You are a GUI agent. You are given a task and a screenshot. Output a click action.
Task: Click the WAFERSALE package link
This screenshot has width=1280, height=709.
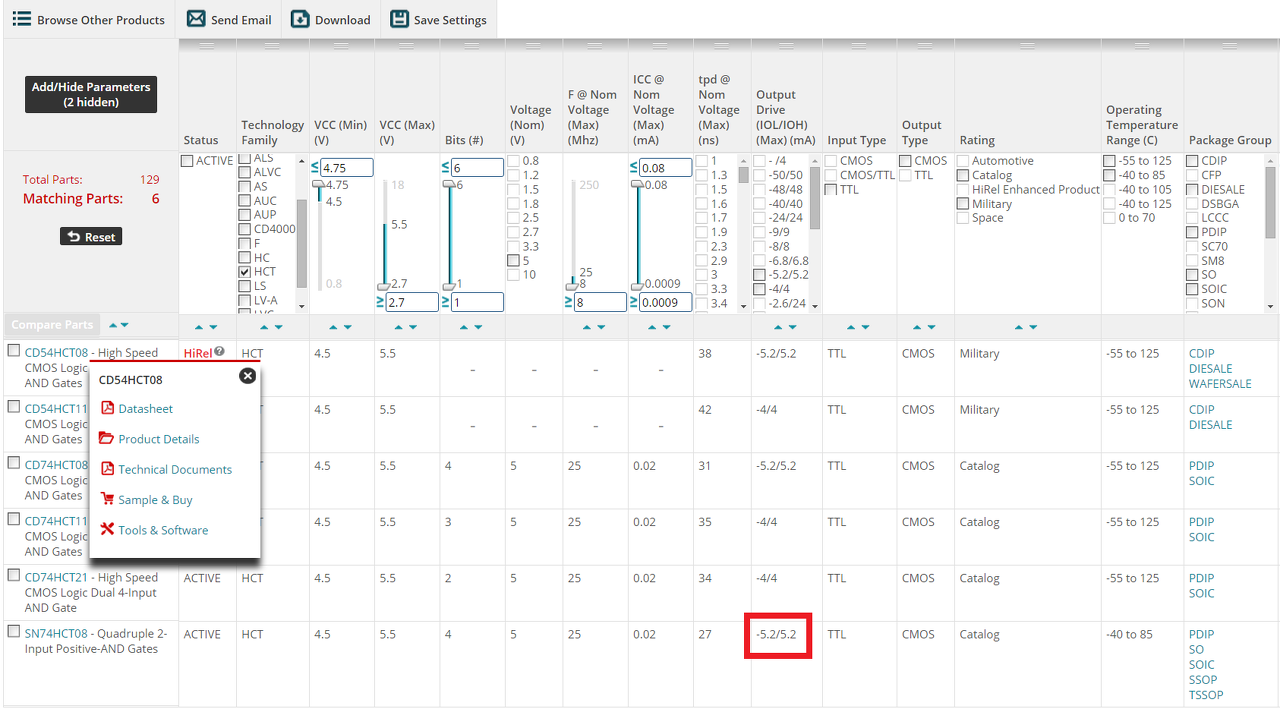pos(1220,384)
